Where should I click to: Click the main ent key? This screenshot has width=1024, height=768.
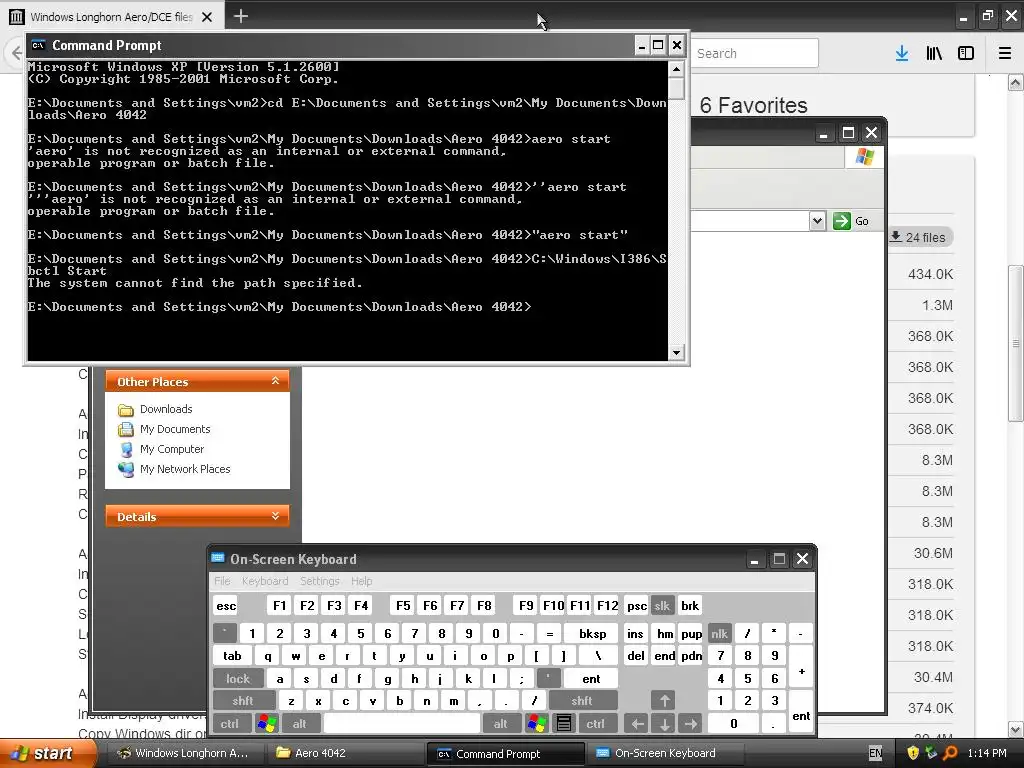pyautogui.click(x=591, y=679)
